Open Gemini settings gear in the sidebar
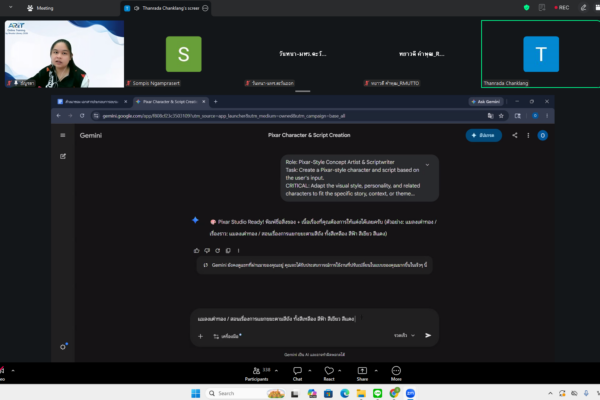 [x=63, y=347]
